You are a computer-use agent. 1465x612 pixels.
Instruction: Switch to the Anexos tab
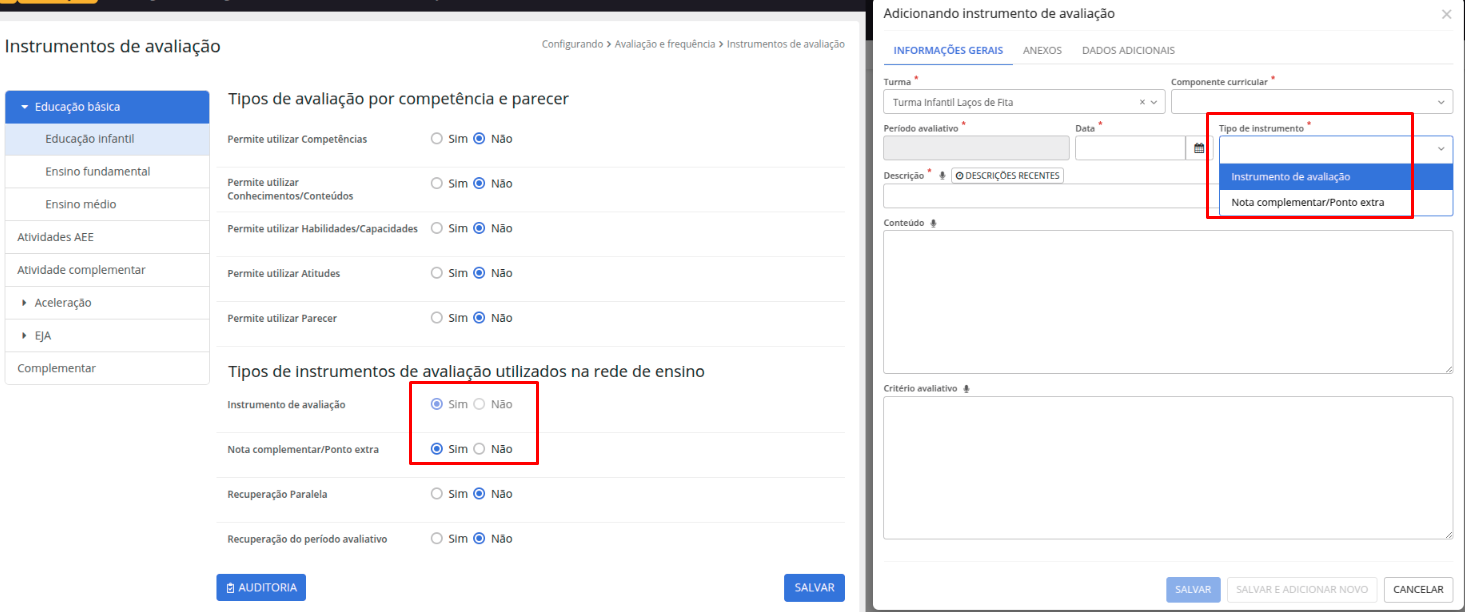pos(1042,50)
